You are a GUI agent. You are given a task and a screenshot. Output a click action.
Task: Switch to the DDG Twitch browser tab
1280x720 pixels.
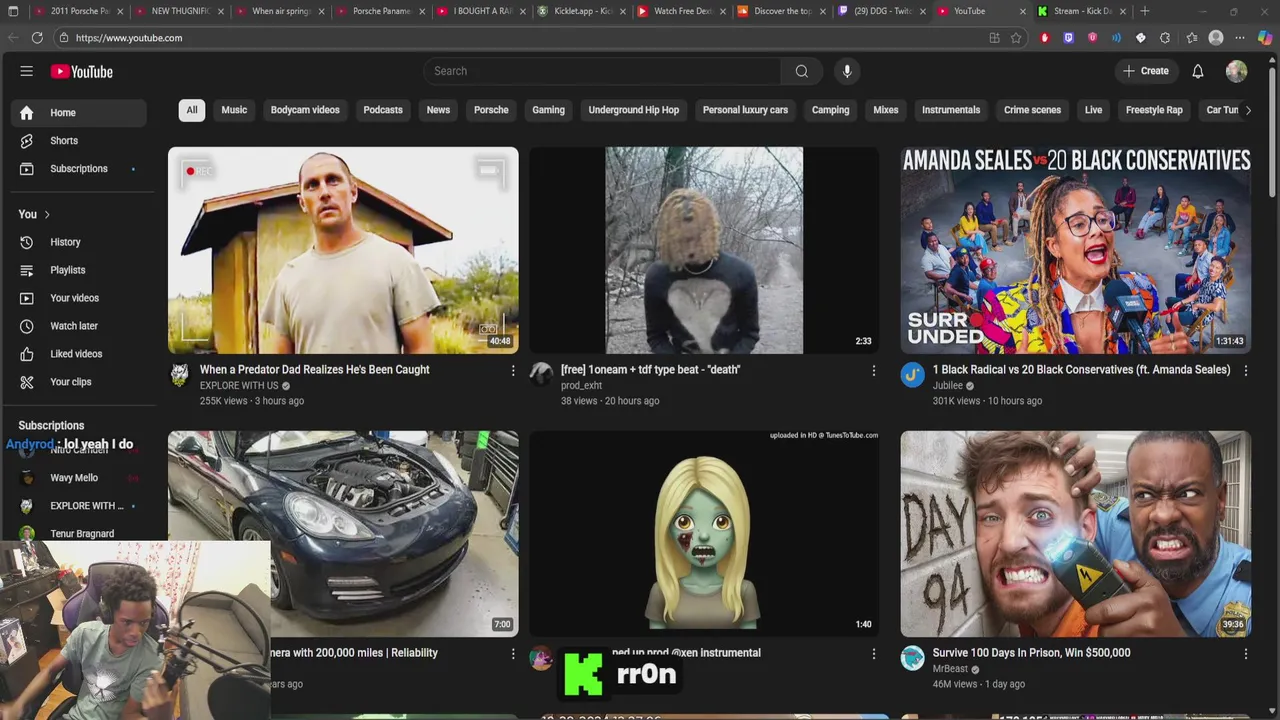tap(883, 11)
